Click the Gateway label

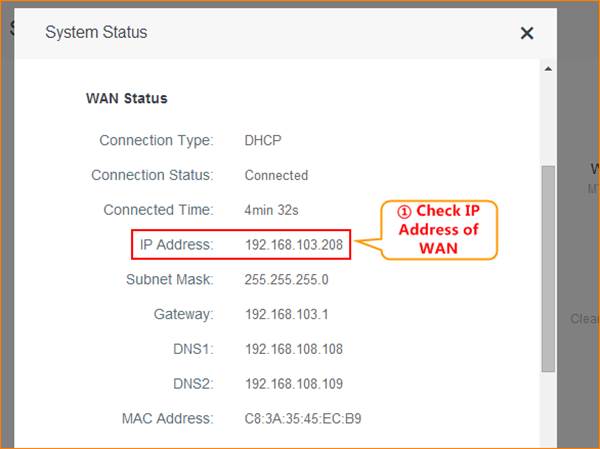[x=183, y=315]
